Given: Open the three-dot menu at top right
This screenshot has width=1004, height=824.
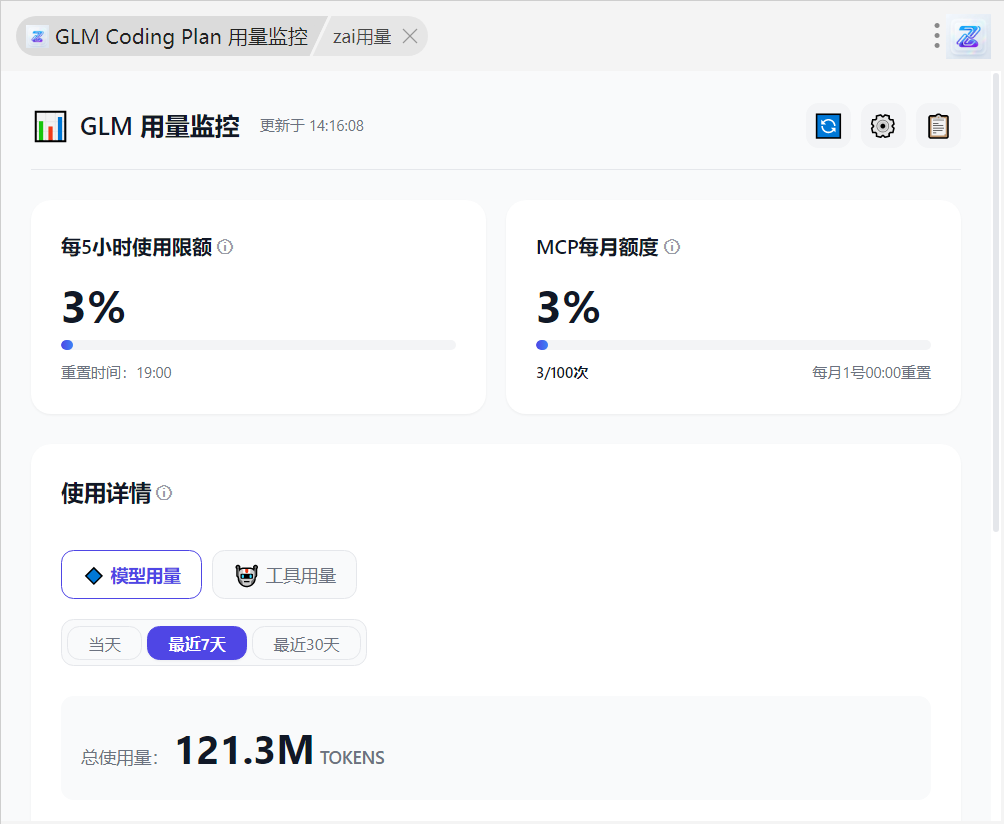Looking at the screenshot, I should [x=936, y=37].
